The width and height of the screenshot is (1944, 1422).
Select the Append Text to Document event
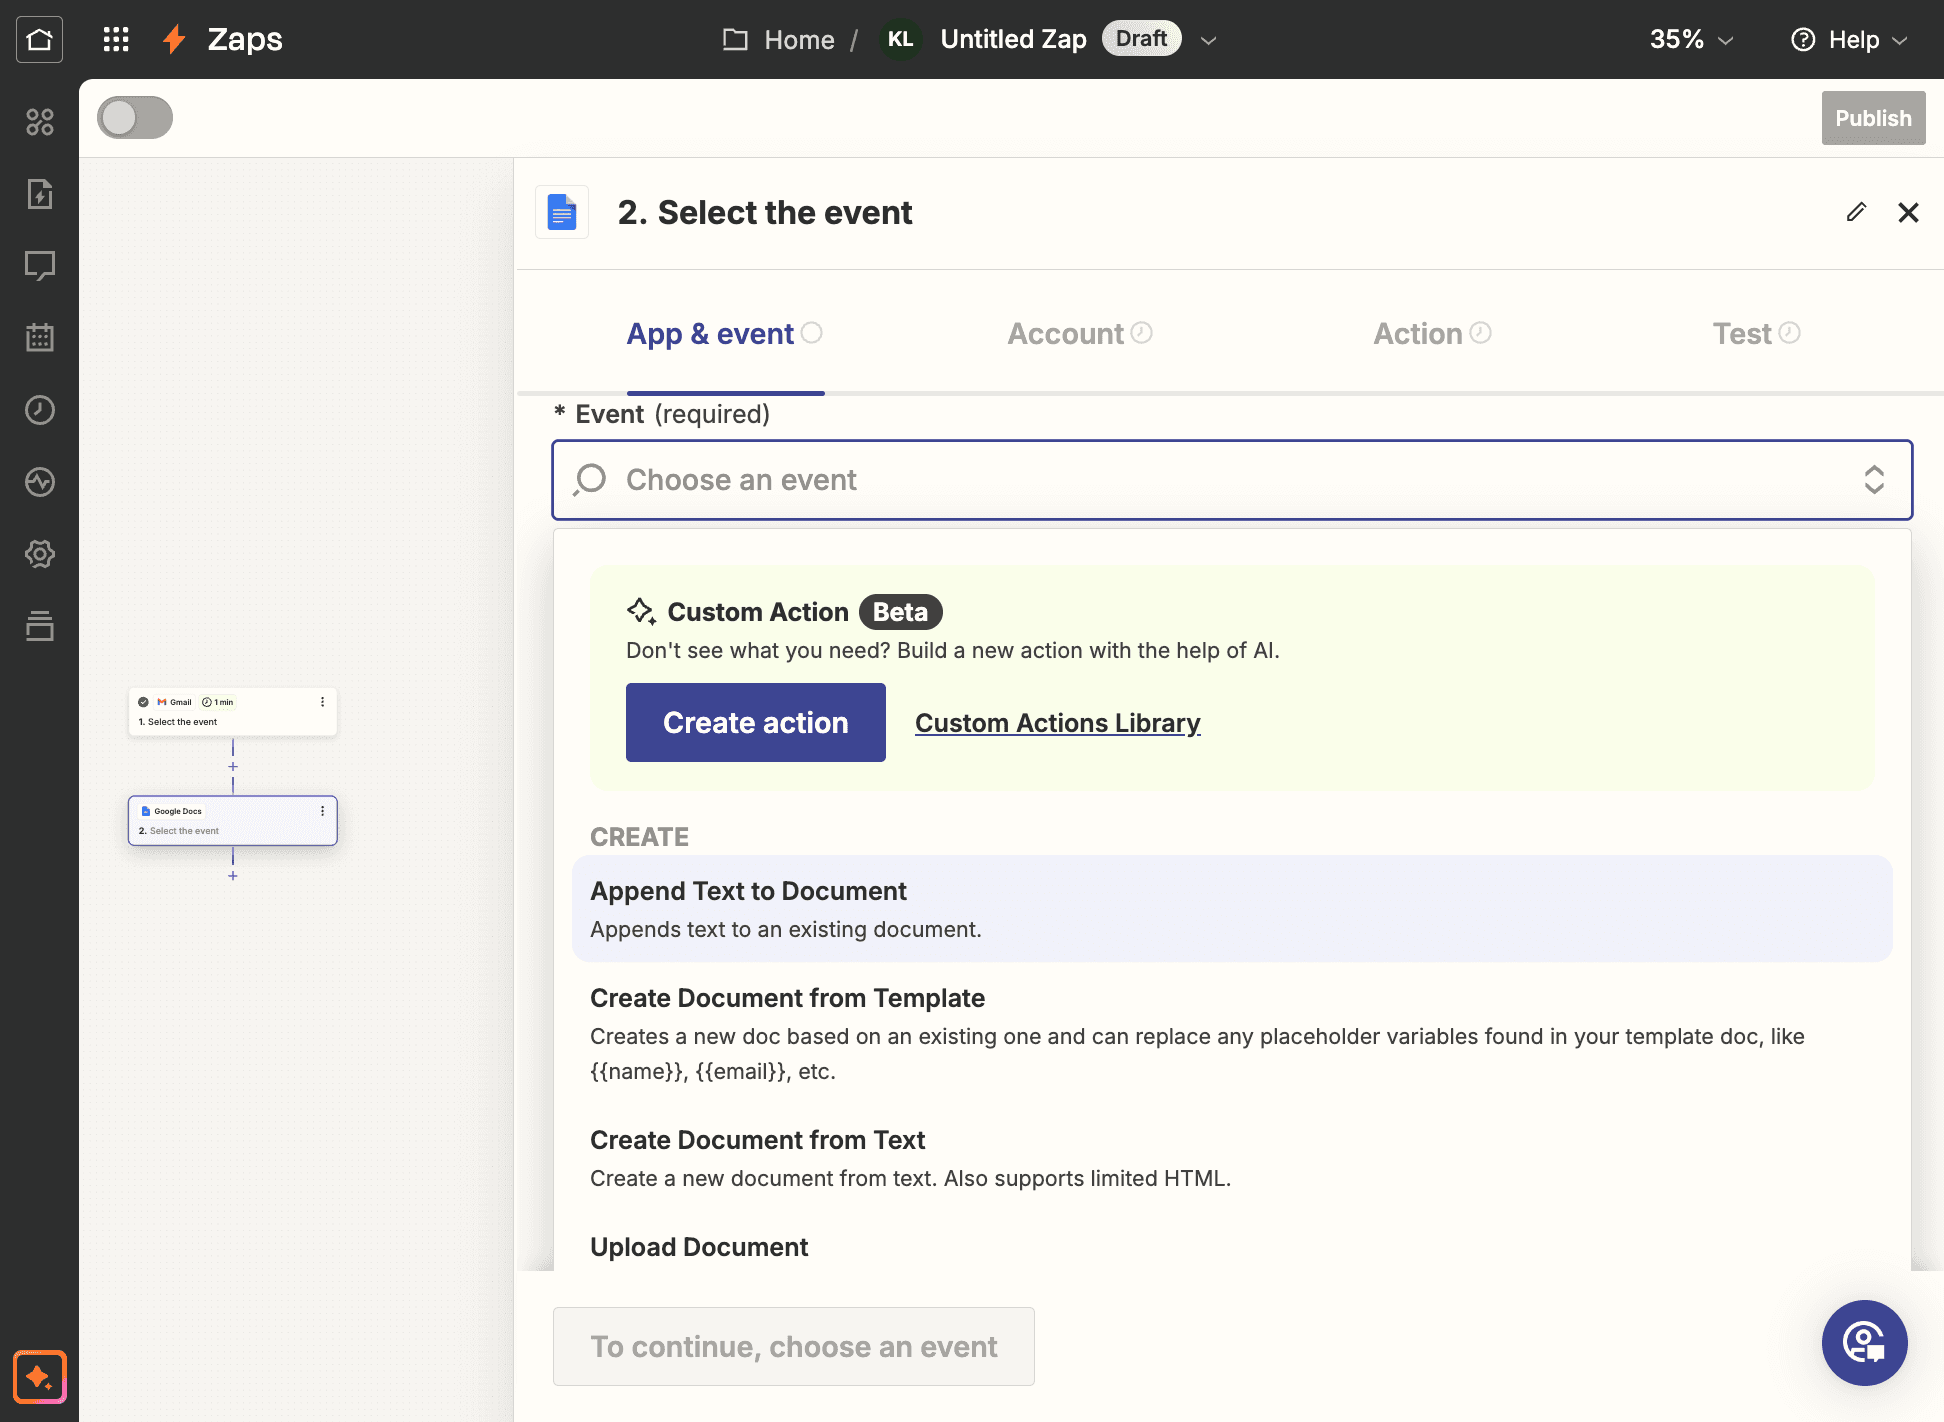tap(1232, 909)
